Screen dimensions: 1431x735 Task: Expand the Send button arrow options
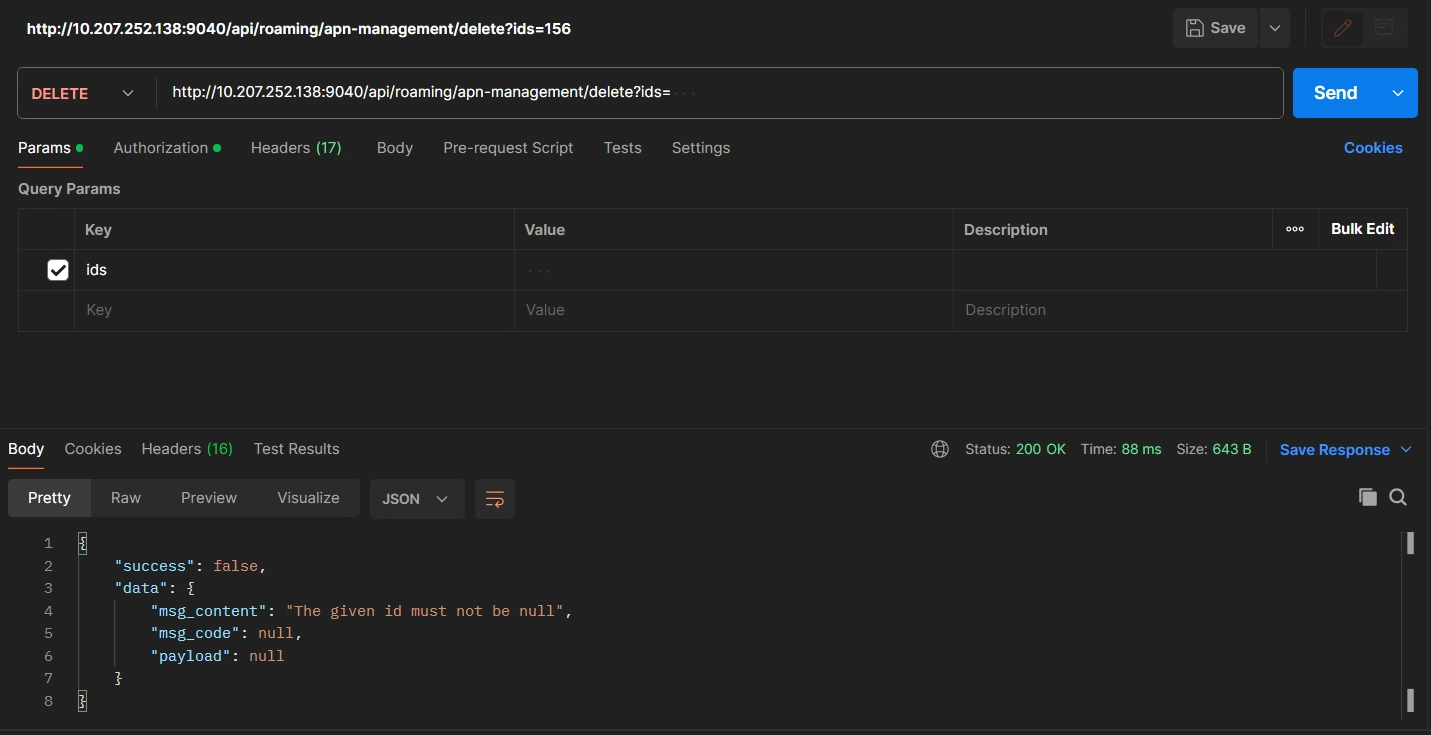(1398, 93)
